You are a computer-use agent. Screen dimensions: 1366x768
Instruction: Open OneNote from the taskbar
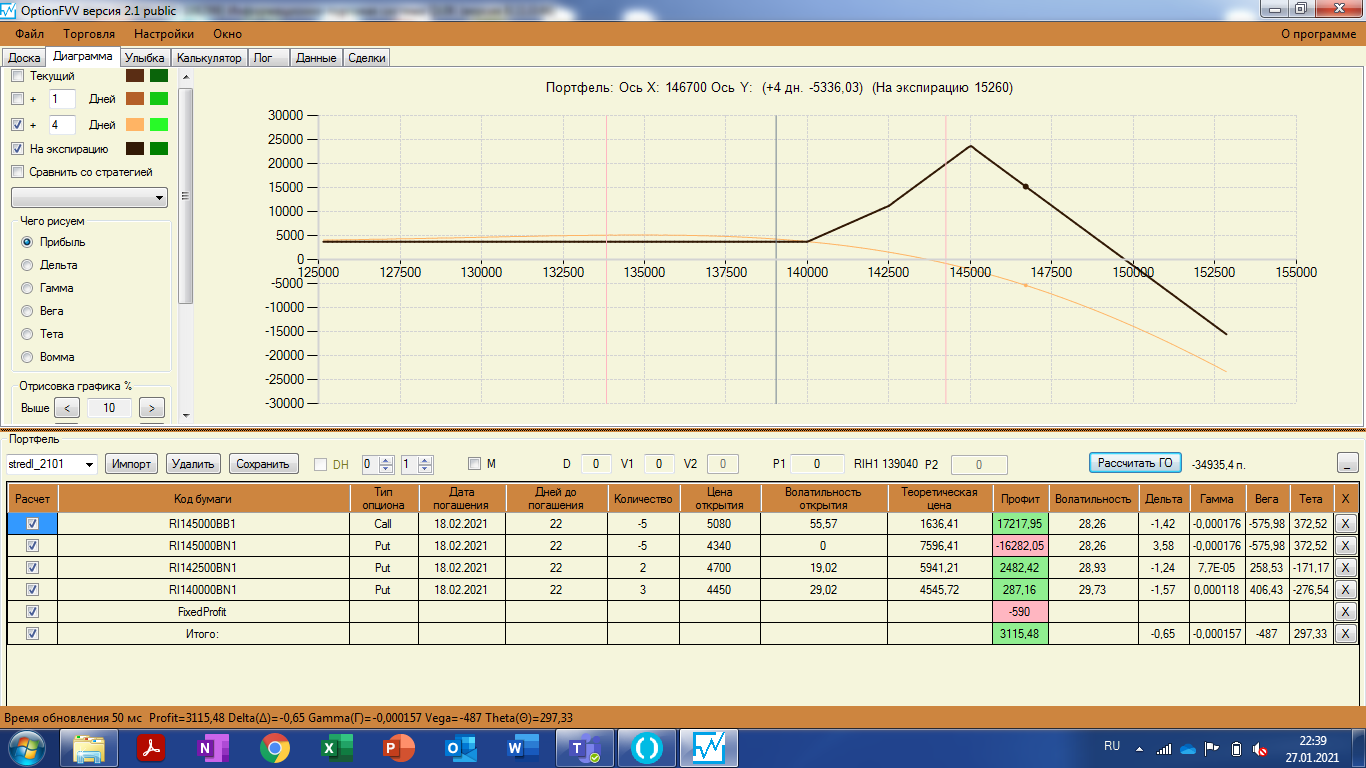click(x=213, y=748)
